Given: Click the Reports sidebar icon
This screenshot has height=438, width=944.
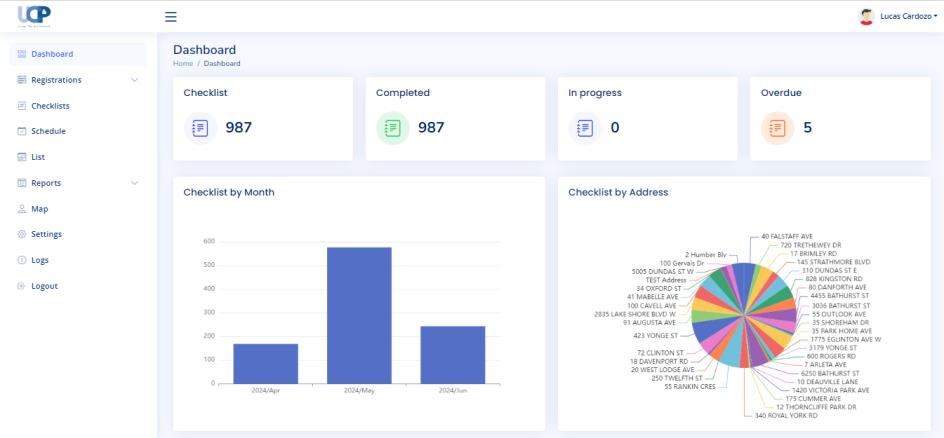Looking at the screenshot, I should point(22,183).
